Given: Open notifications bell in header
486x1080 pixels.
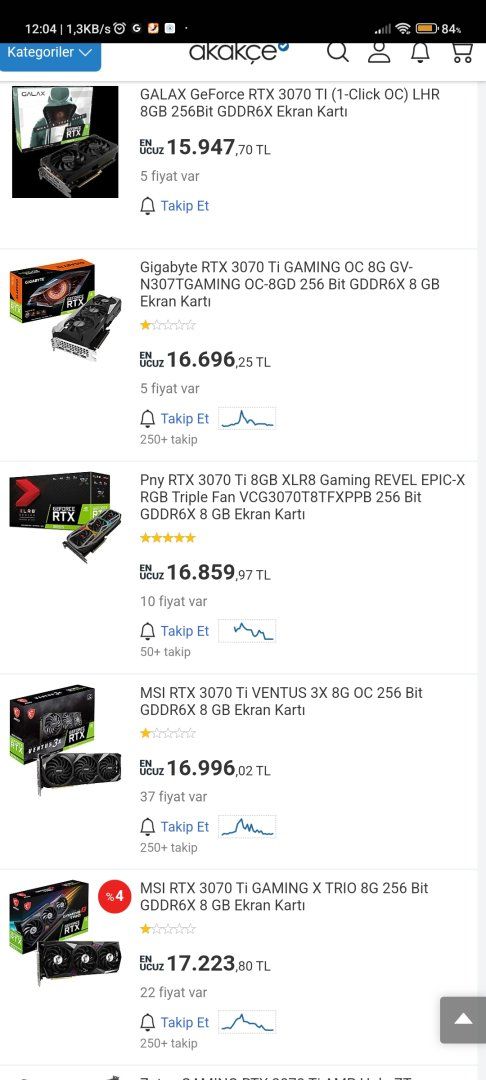Looking at the screenshot, I should click(x=420, y=52).
